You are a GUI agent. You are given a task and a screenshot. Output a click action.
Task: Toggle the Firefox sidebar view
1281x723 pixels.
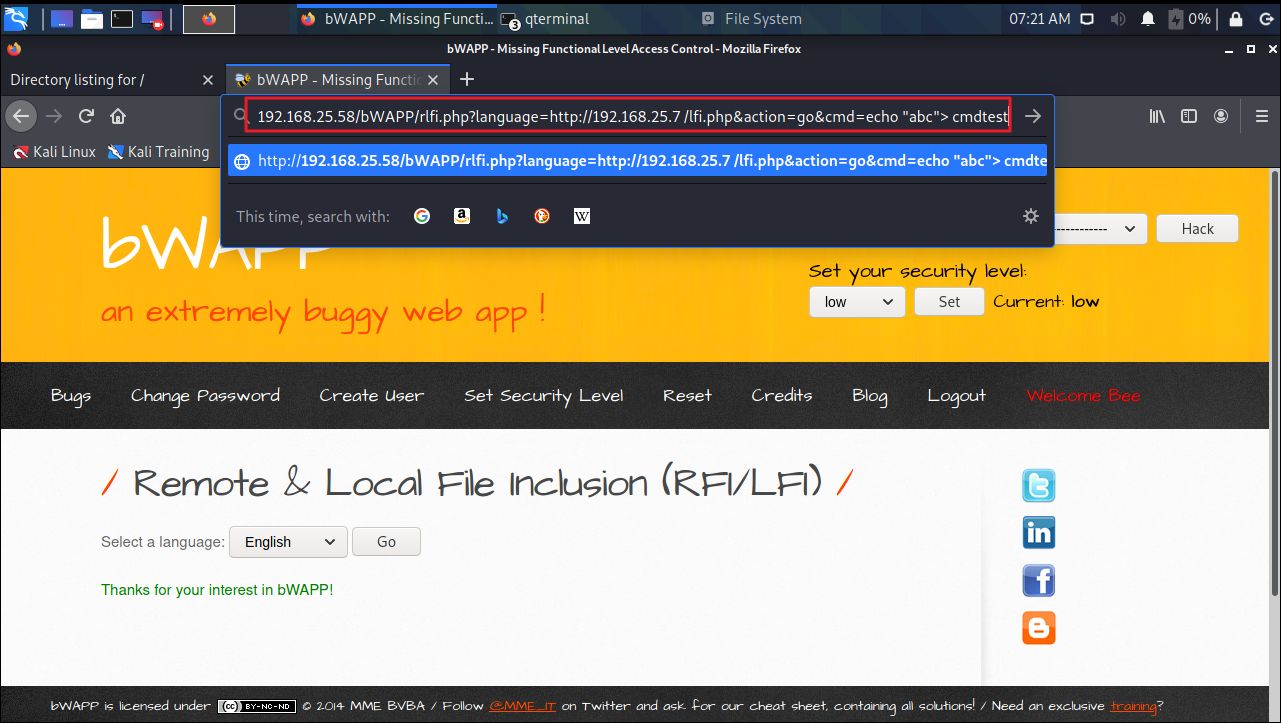(1189, 116)
